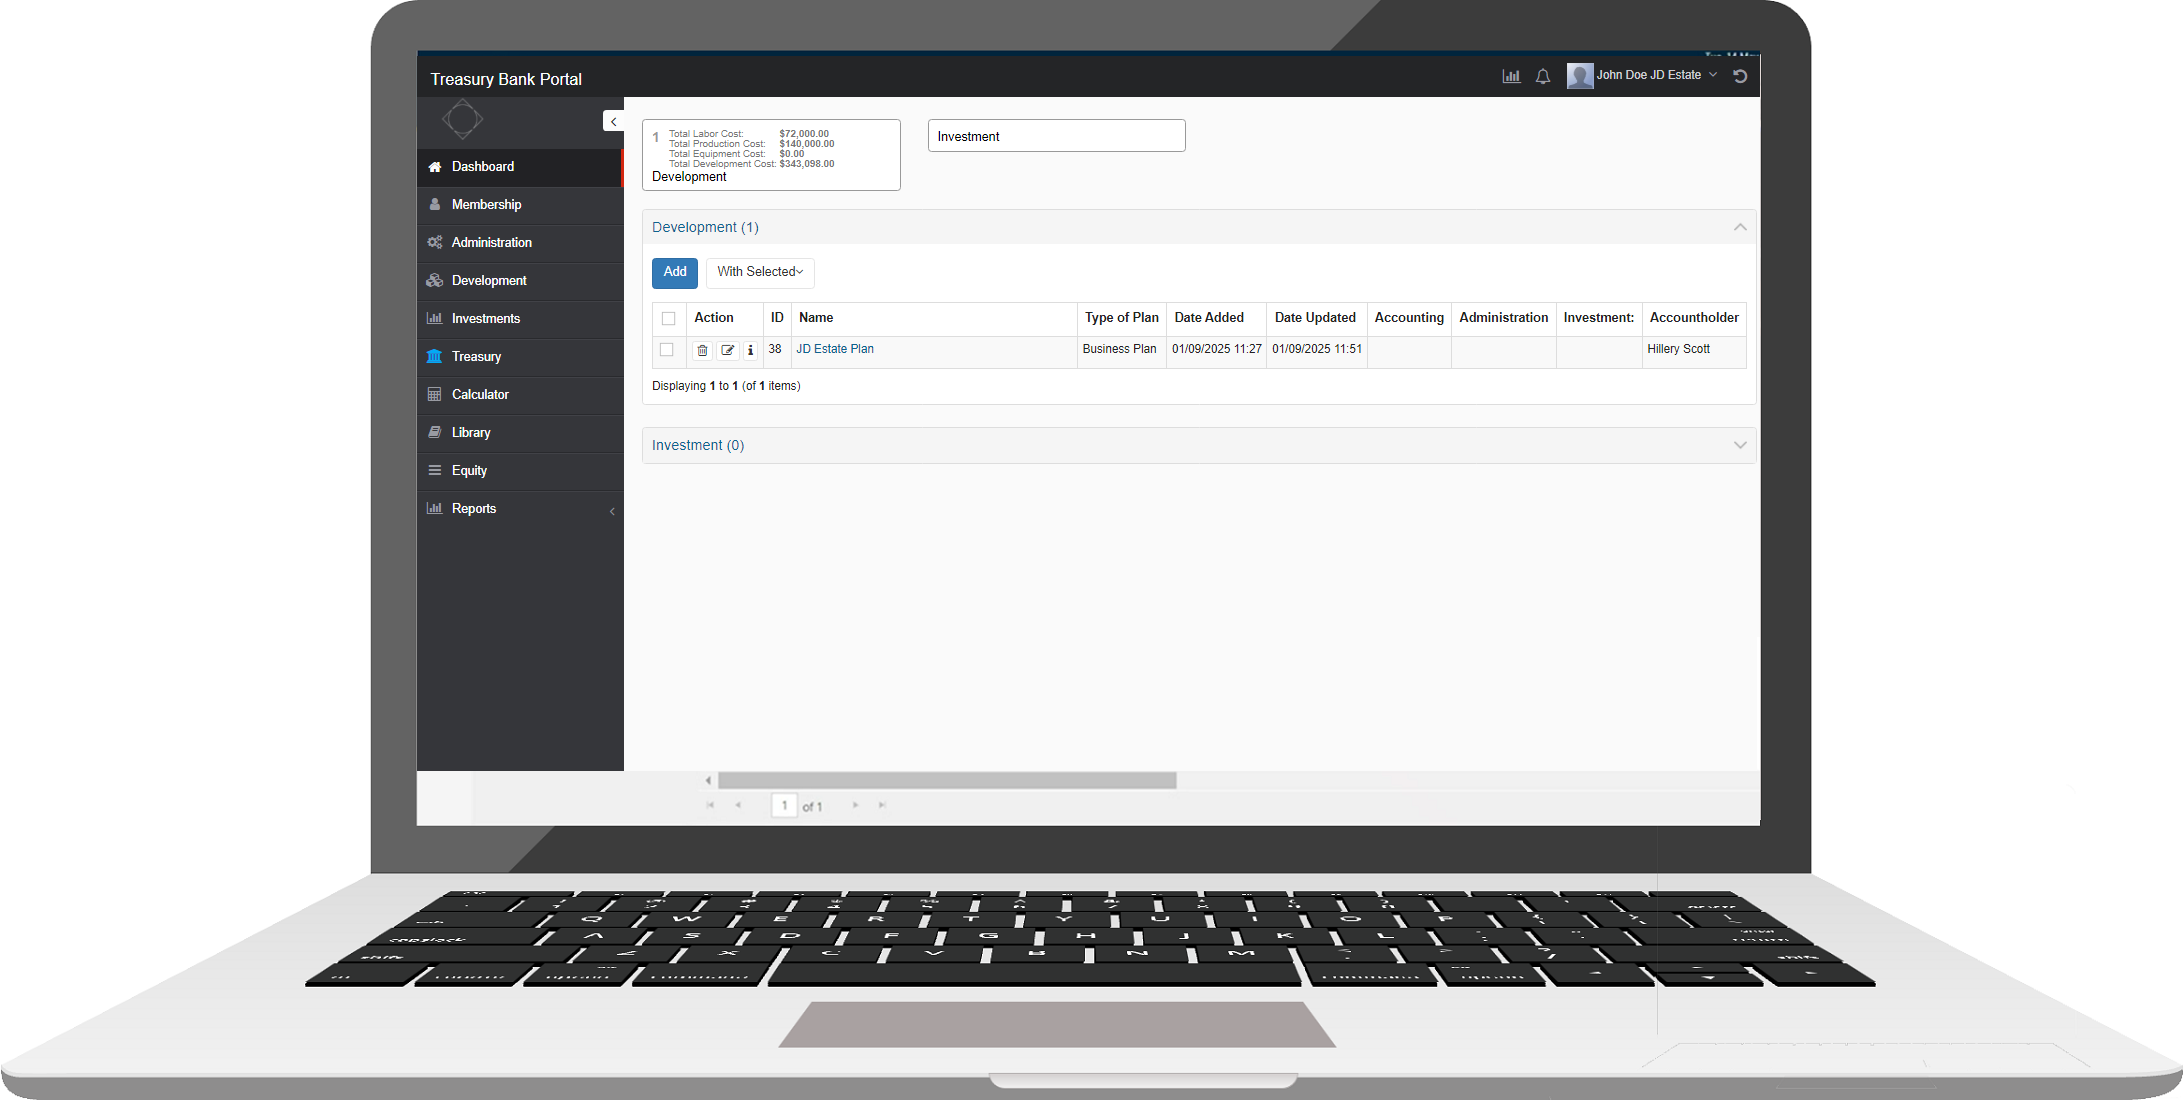The width and height of the screenshot is (2184, 1100).
Task: Click the portal logo emblem in the sidebar
Action: click(x=462, y=120)
